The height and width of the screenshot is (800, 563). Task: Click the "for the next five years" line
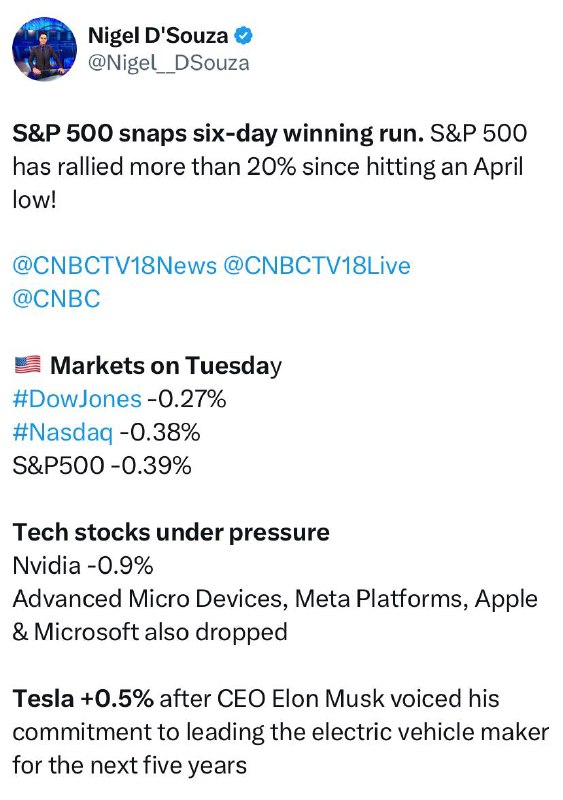130,765
